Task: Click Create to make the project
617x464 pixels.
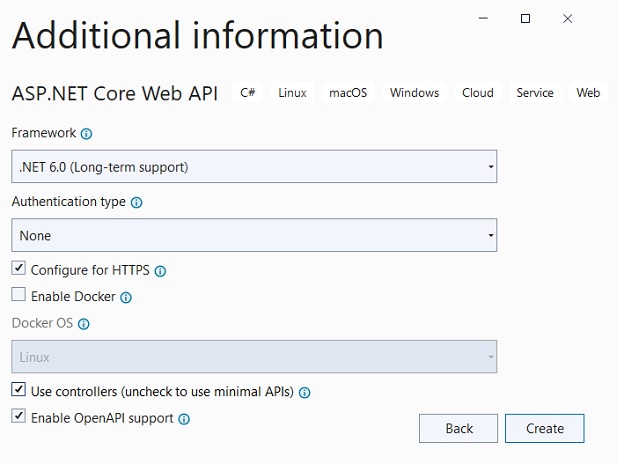Action: [545, 428]
